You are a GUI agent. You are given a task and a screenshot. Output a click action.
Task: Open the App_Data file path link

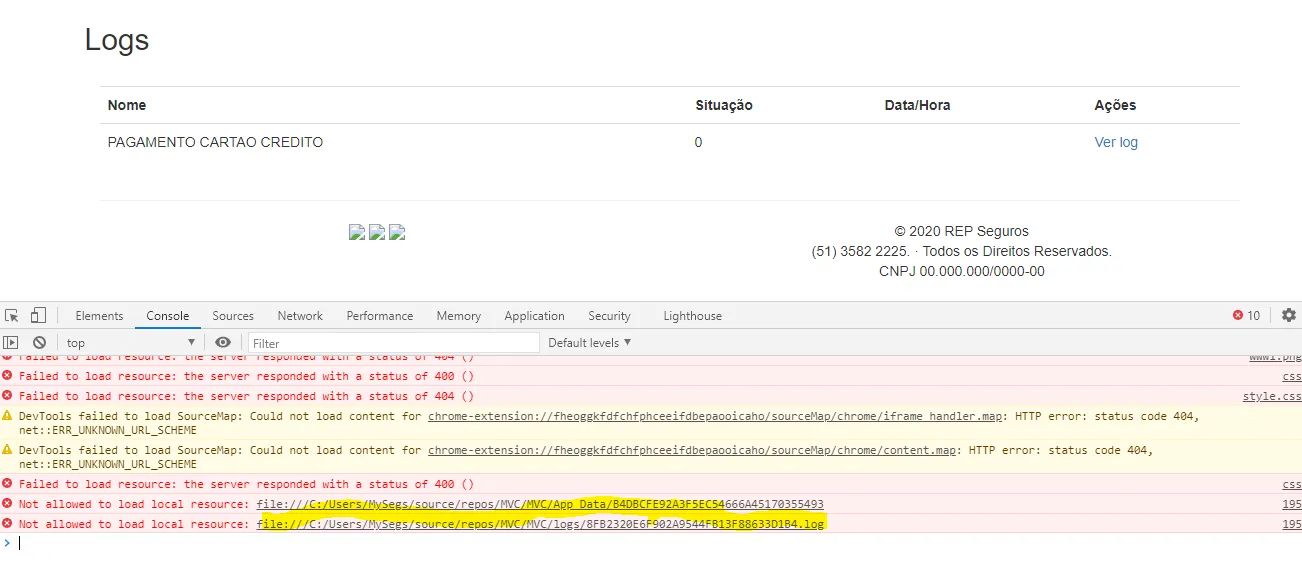click(540, 504)
